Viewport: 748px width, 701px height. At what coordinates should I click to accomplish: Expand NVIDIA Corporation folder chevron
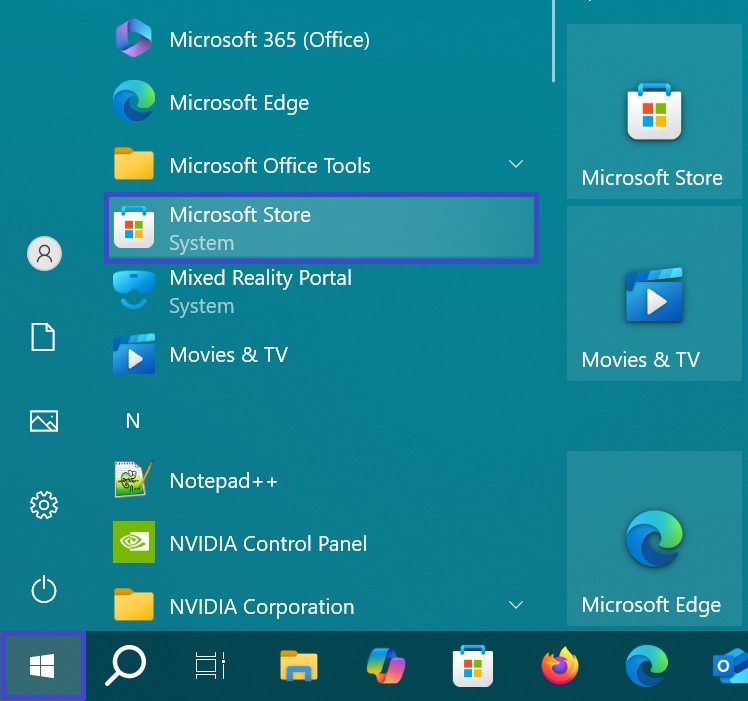click(x=516, y=605)
